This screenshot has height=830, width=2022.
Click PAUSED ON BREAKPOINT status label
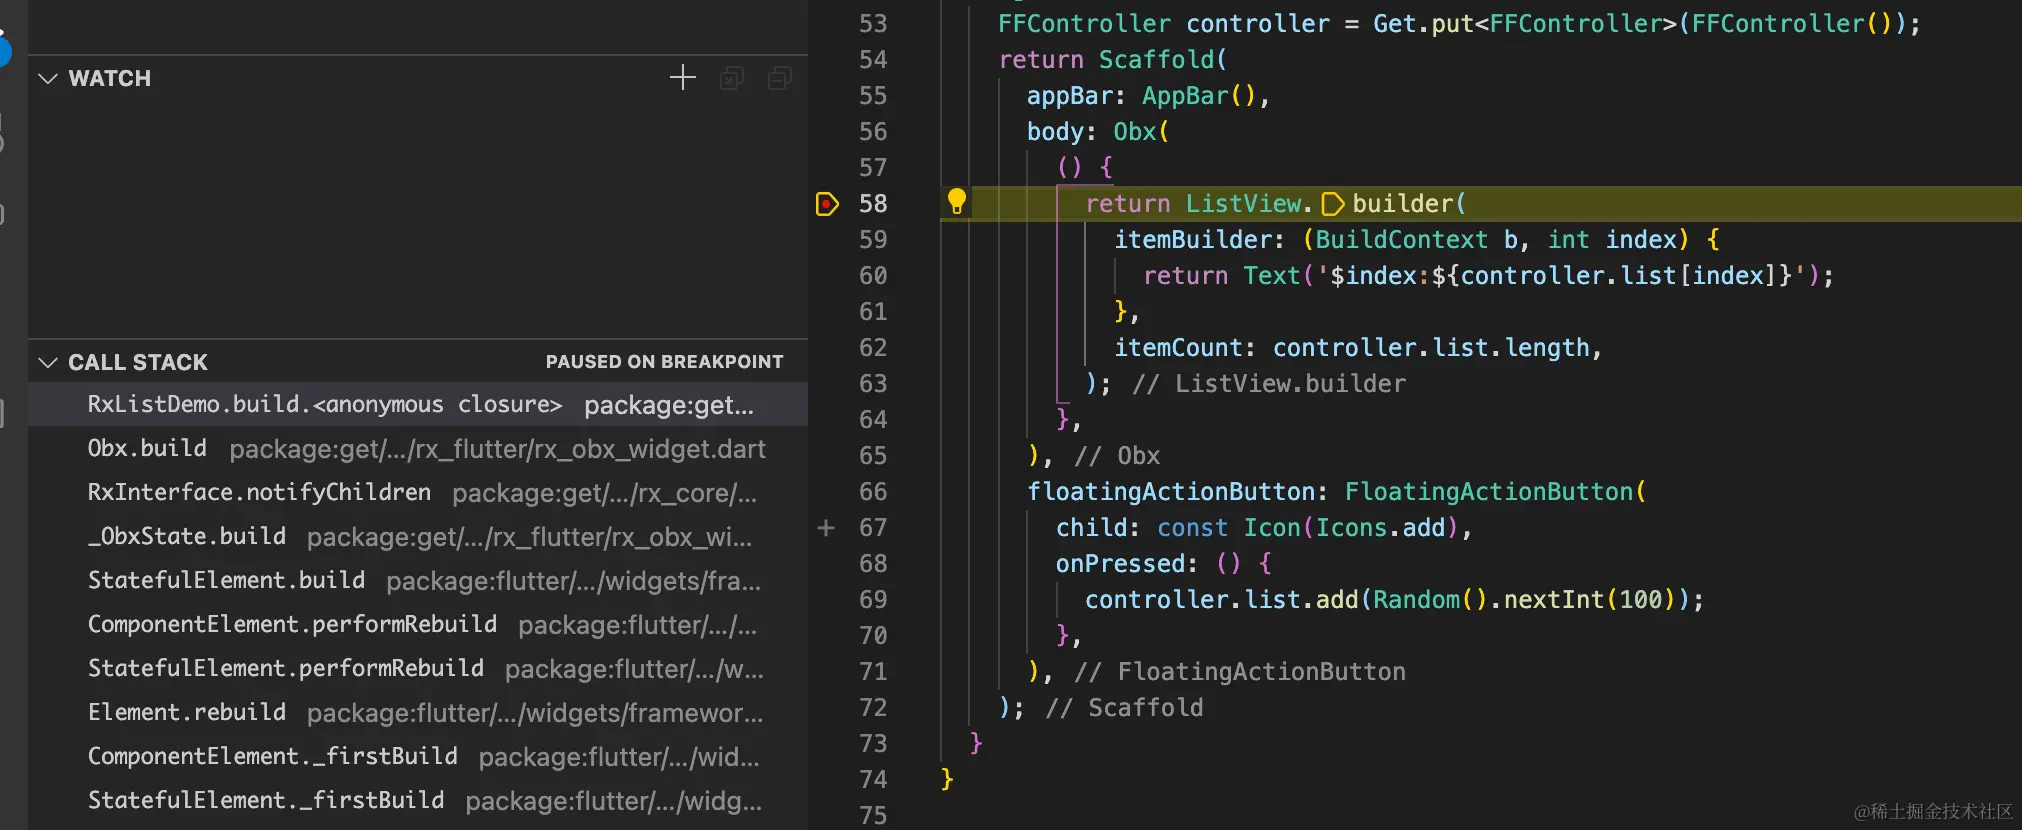pyautogui.click(x=664, y=362)
